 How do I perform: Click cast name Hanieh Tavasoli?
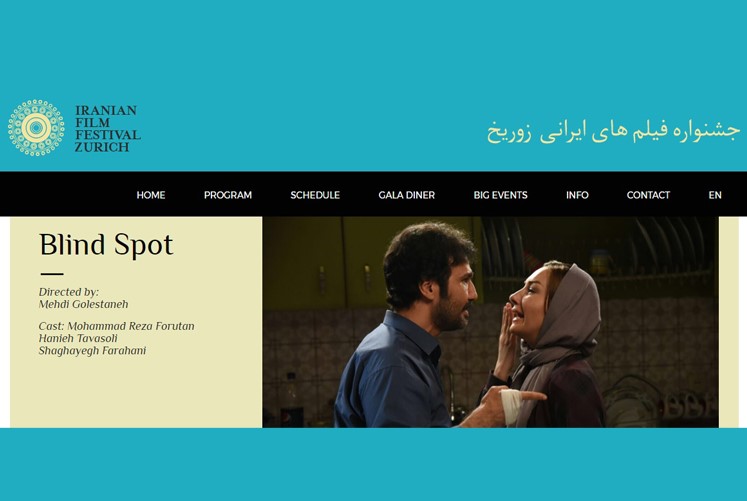pyautogui.click(x=78, y=338)
